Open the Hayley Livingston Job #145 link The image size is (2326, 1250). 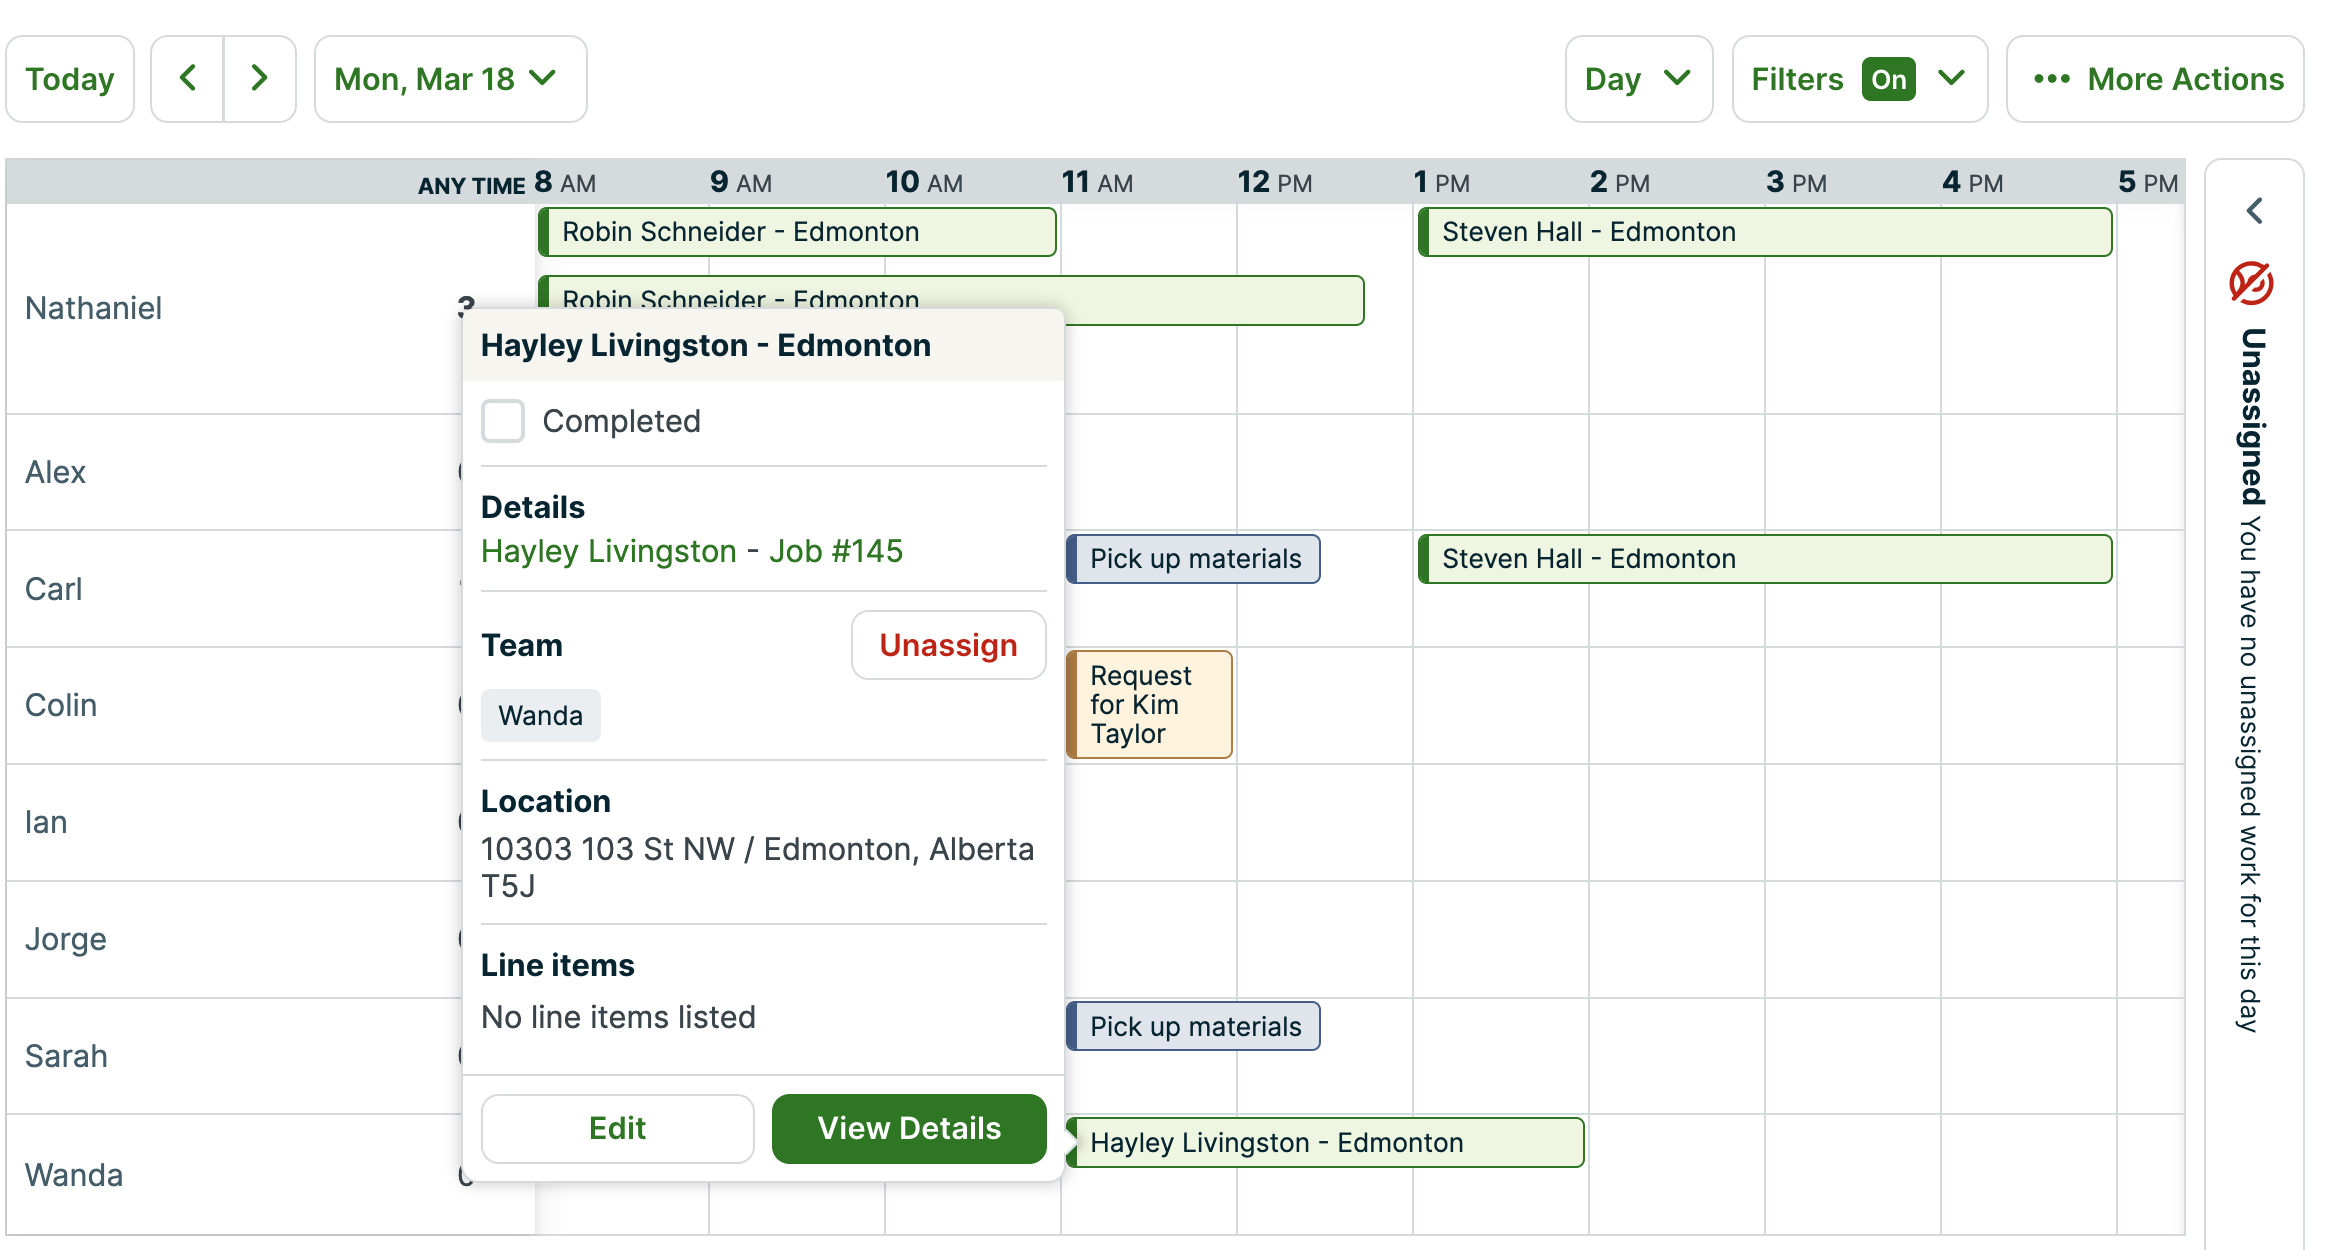click(x=692, y=550)
